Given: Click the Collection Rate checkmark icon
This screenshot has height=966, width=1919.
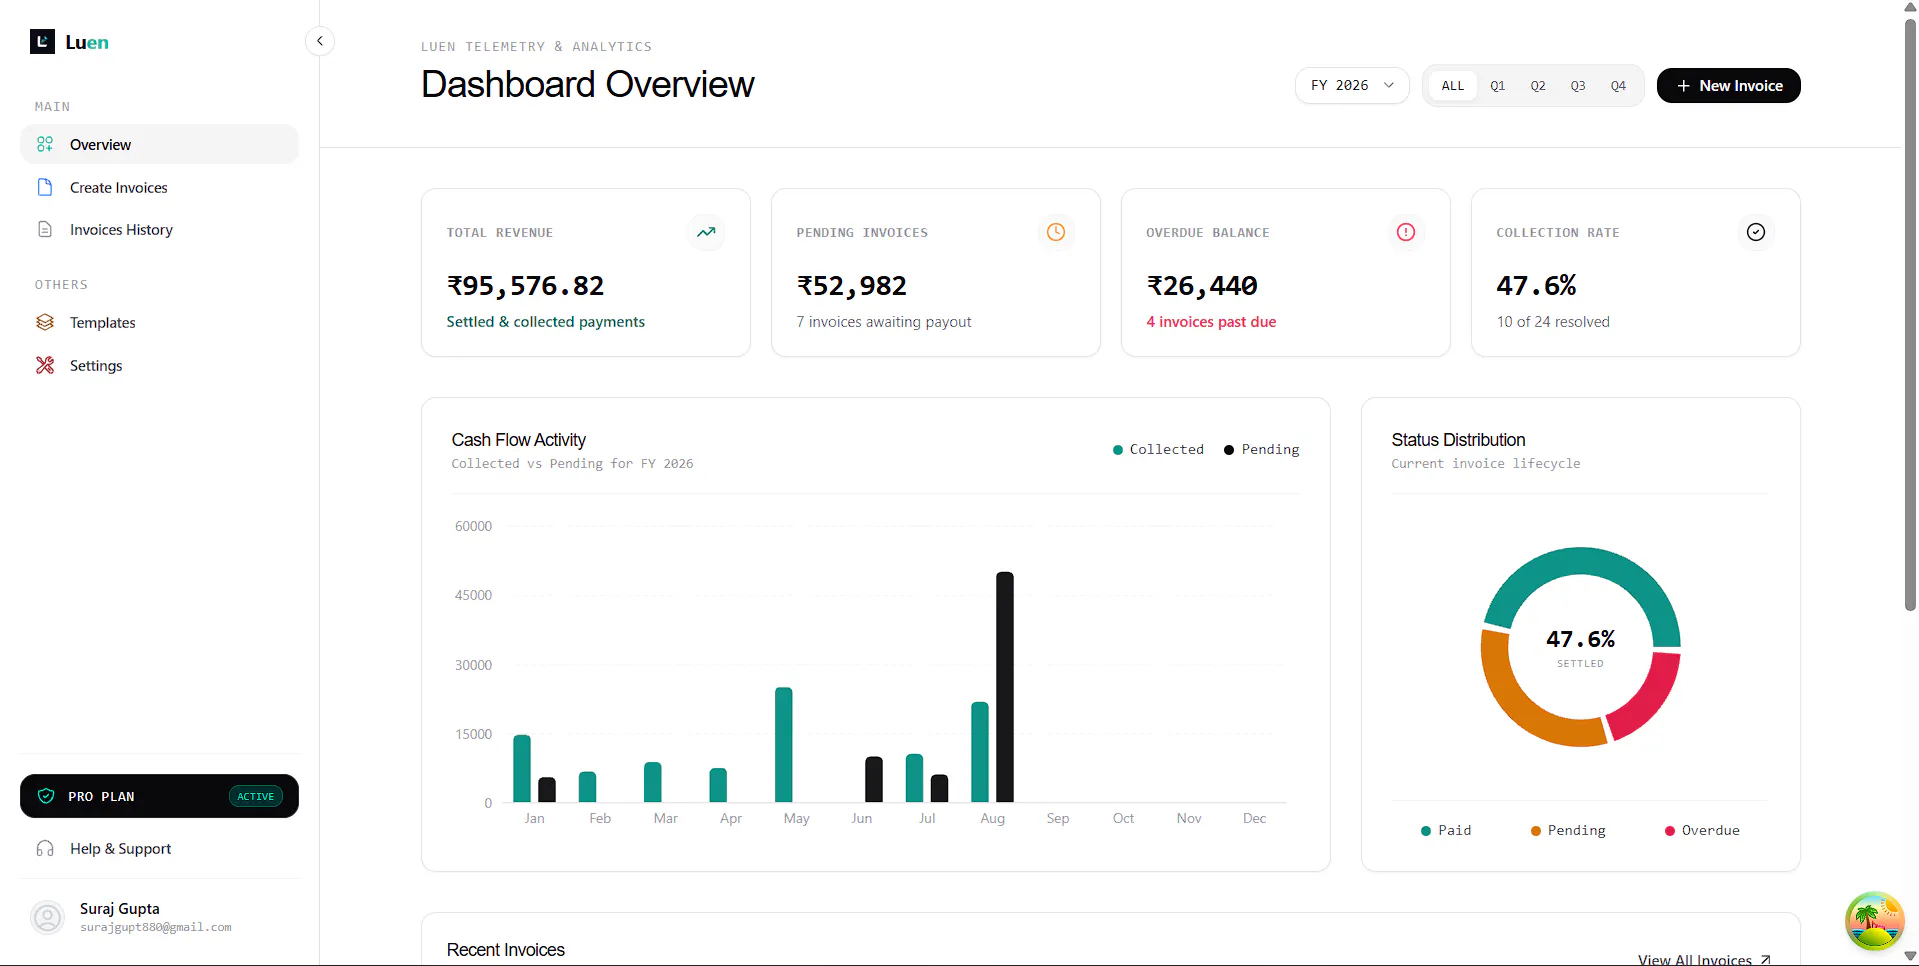Looking at the screenshot, I should [x=1756, y=232].
